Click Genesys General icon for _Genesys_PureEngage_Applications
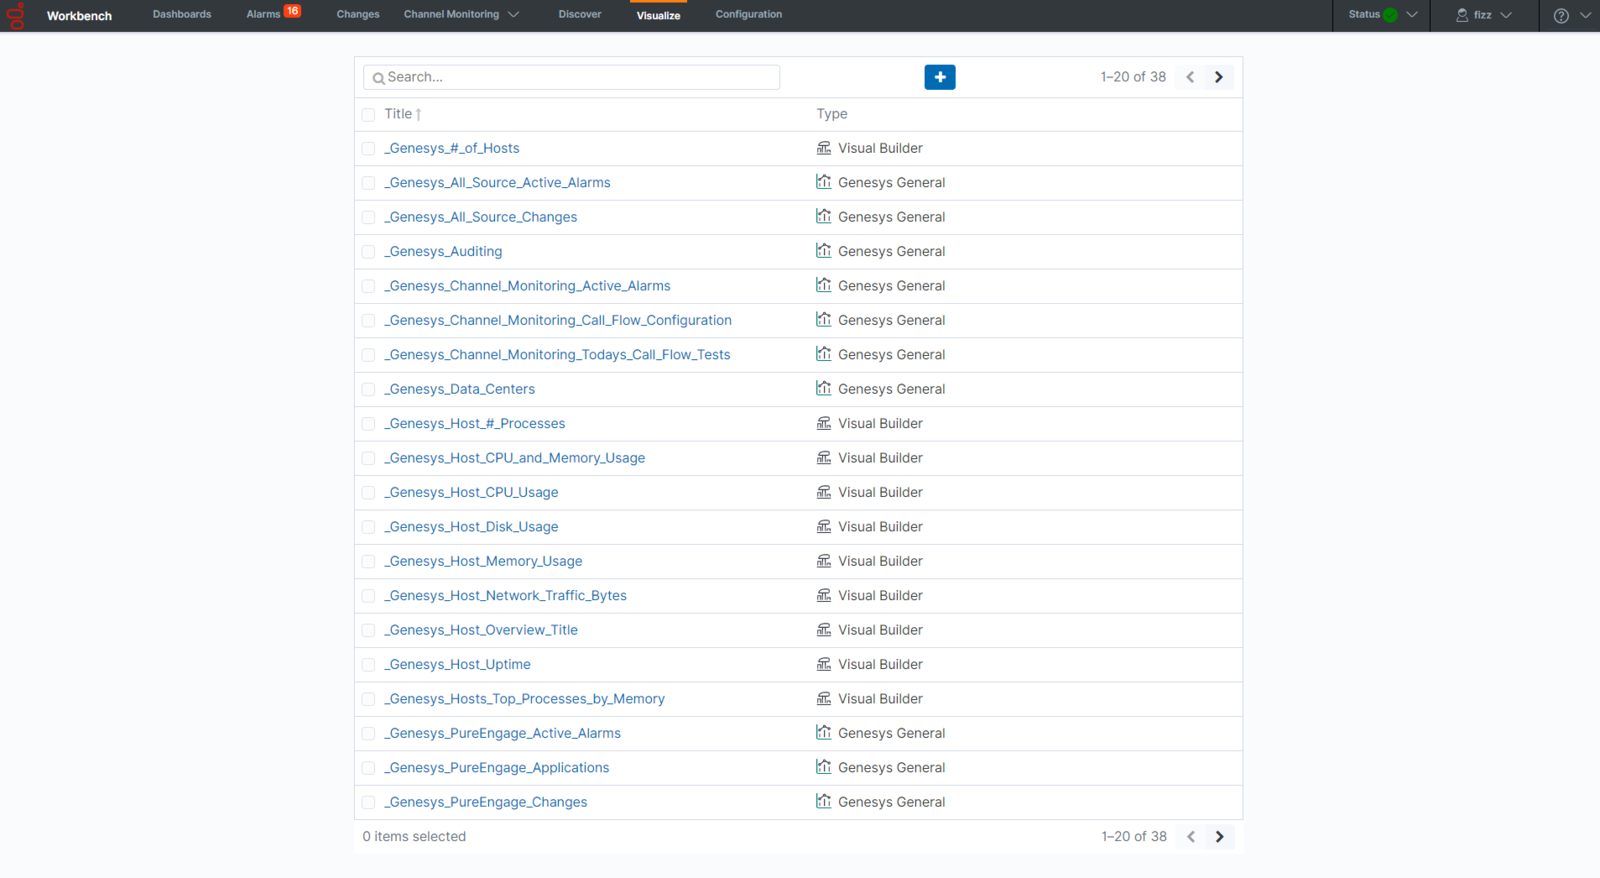This screenshot has width=1600, height=878. 824,767
